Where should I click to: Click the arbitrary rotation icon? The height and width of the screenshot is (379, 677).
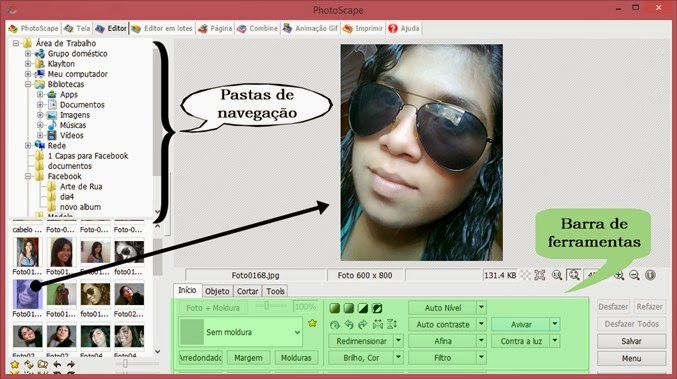[x=335, y=324]
